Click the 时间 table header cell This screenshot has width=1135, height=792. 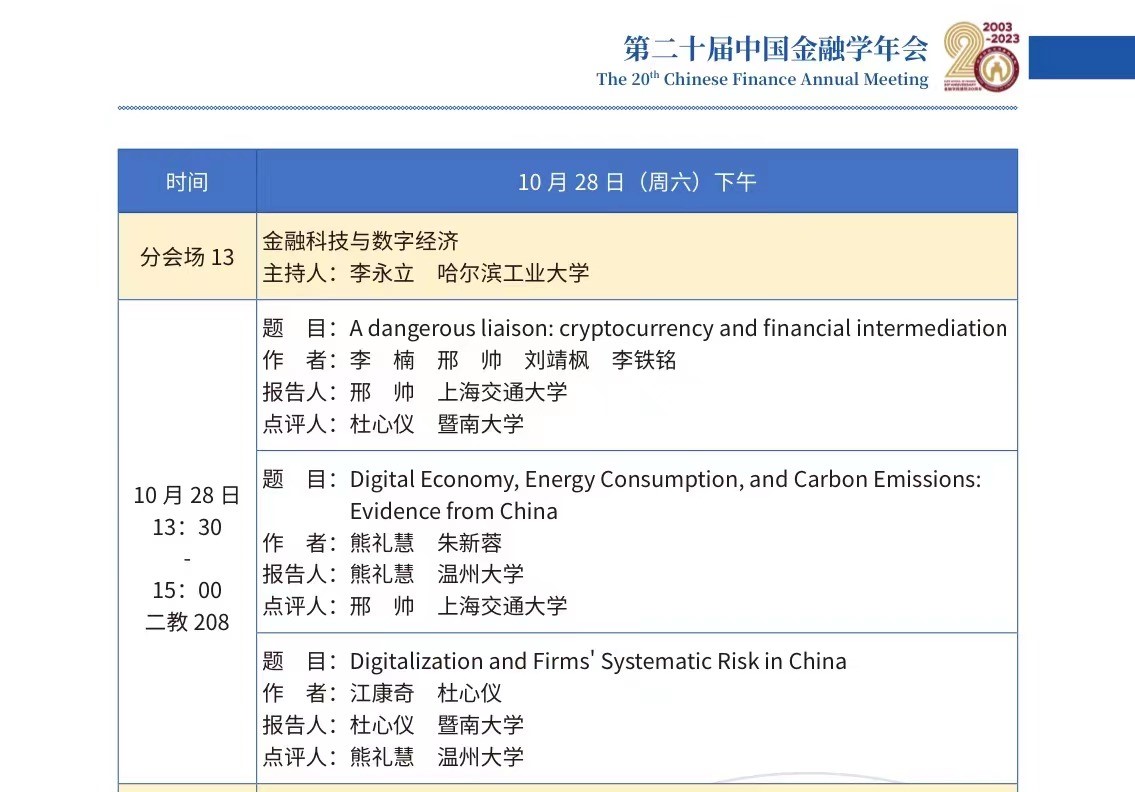pos(187,181)
